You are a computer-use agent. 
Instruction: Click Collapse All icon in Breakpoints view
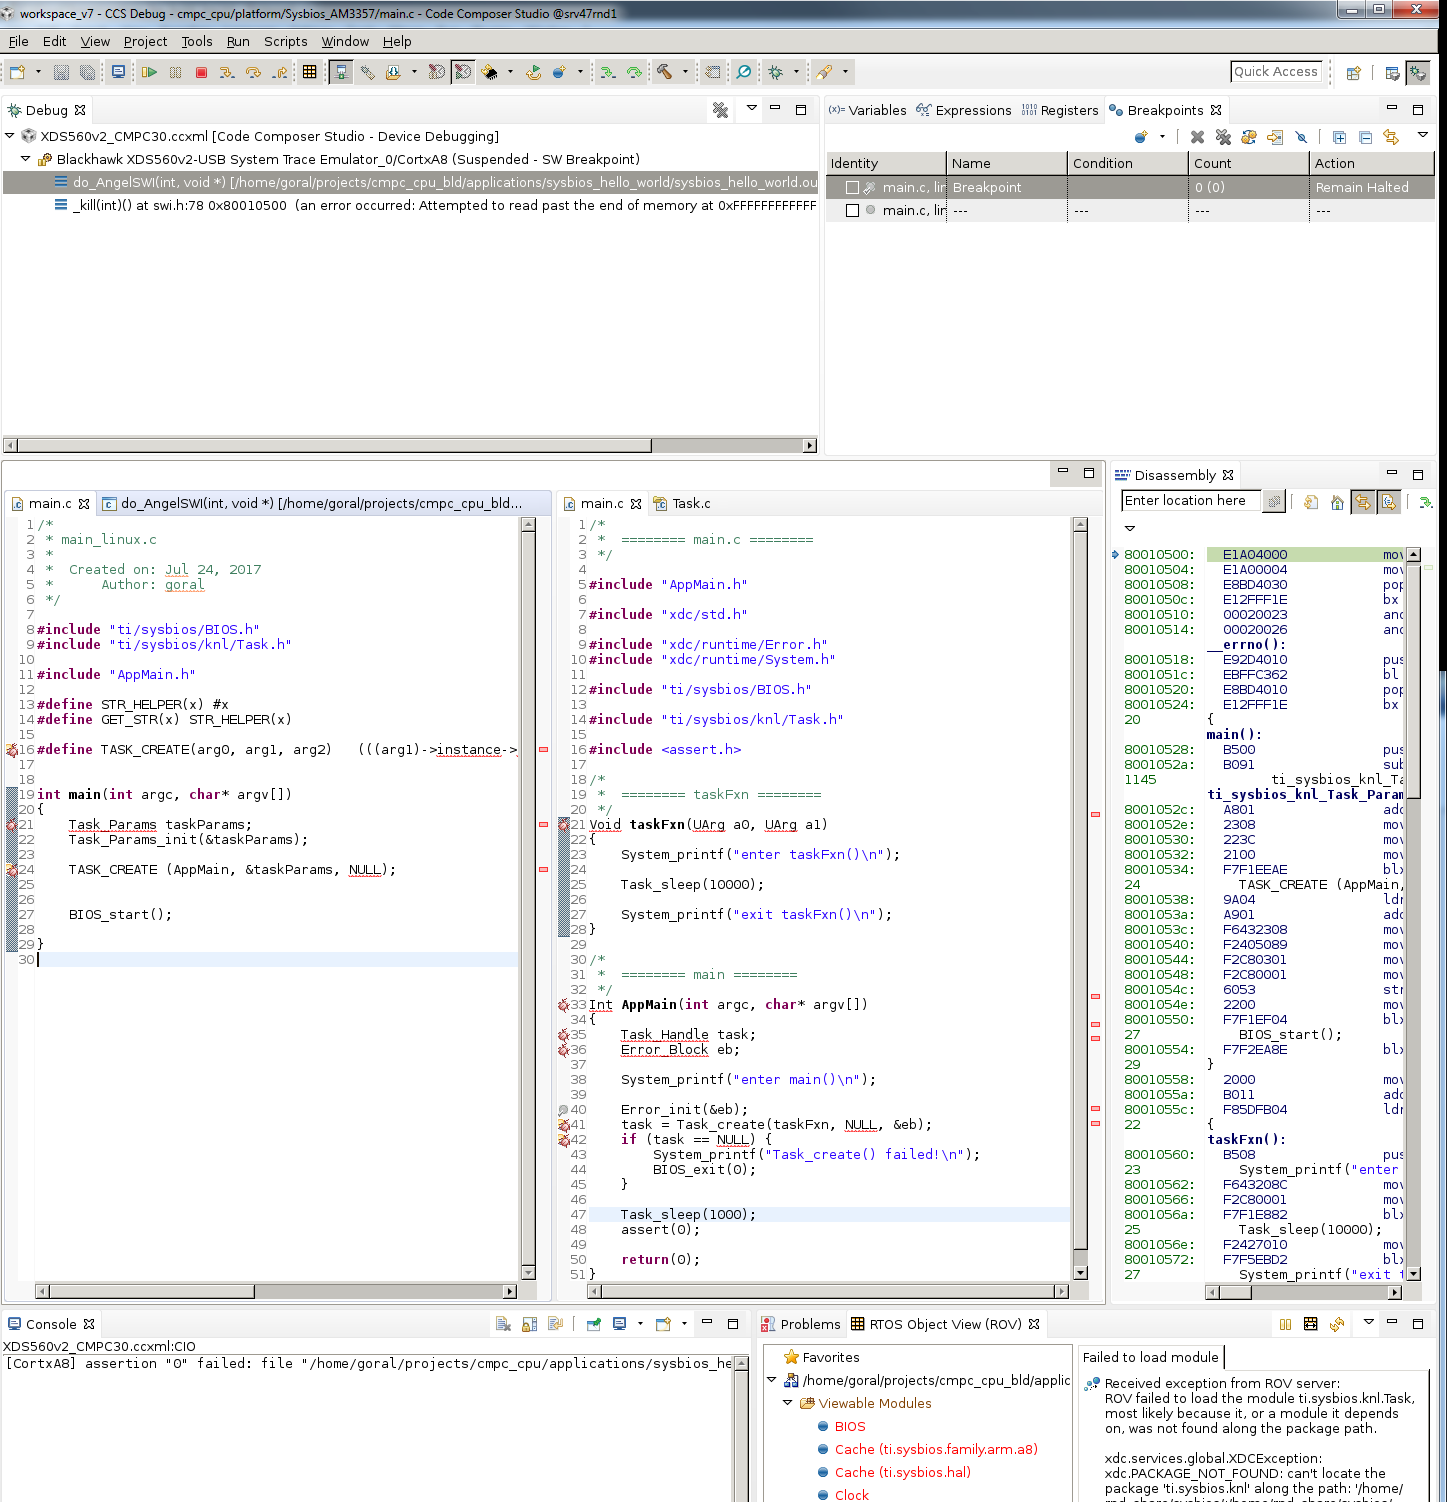coord(1365,137)
